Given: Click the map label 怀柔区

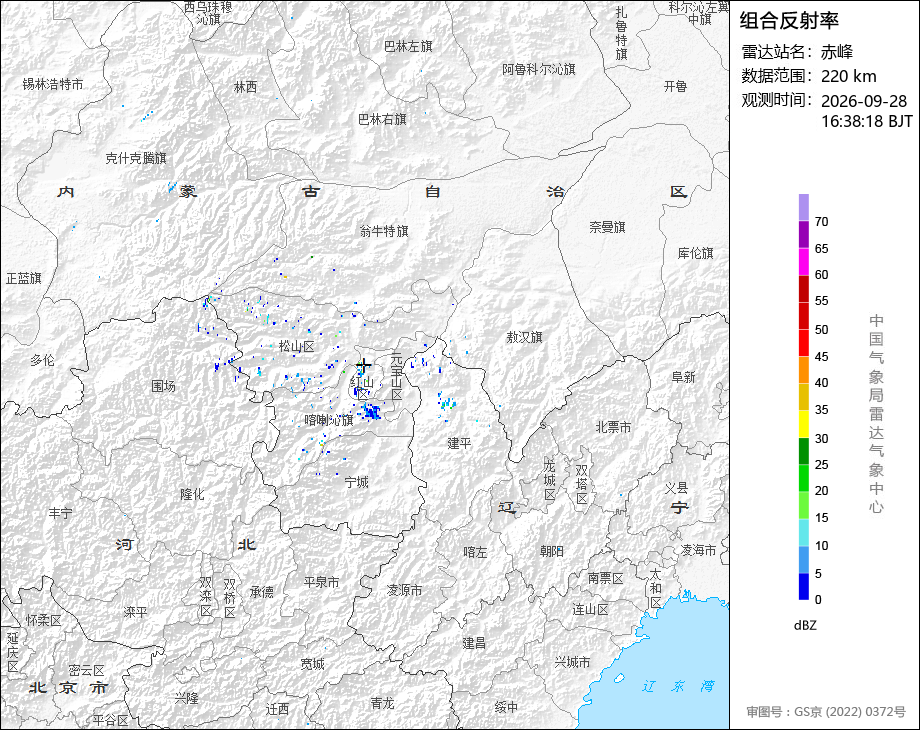Looking at the screenshot, I should [43, 621].
